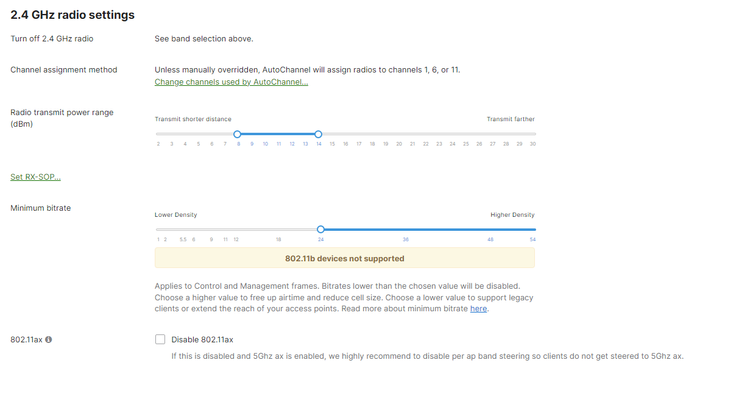The image size is (753, 402).
Task: Set minimum bitrate to 48 mark
Action: pyautogui.click(x=491, y=229)
